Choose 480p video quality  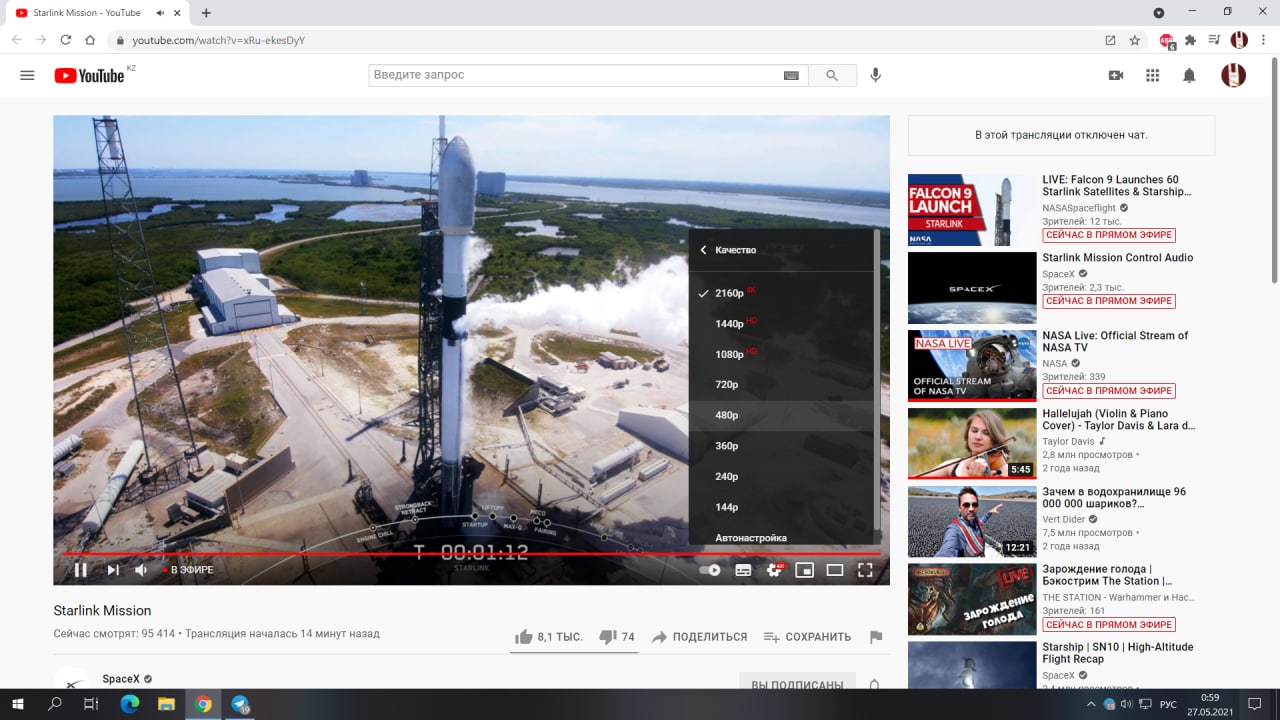pyautogui.click(x=781, y=415)
